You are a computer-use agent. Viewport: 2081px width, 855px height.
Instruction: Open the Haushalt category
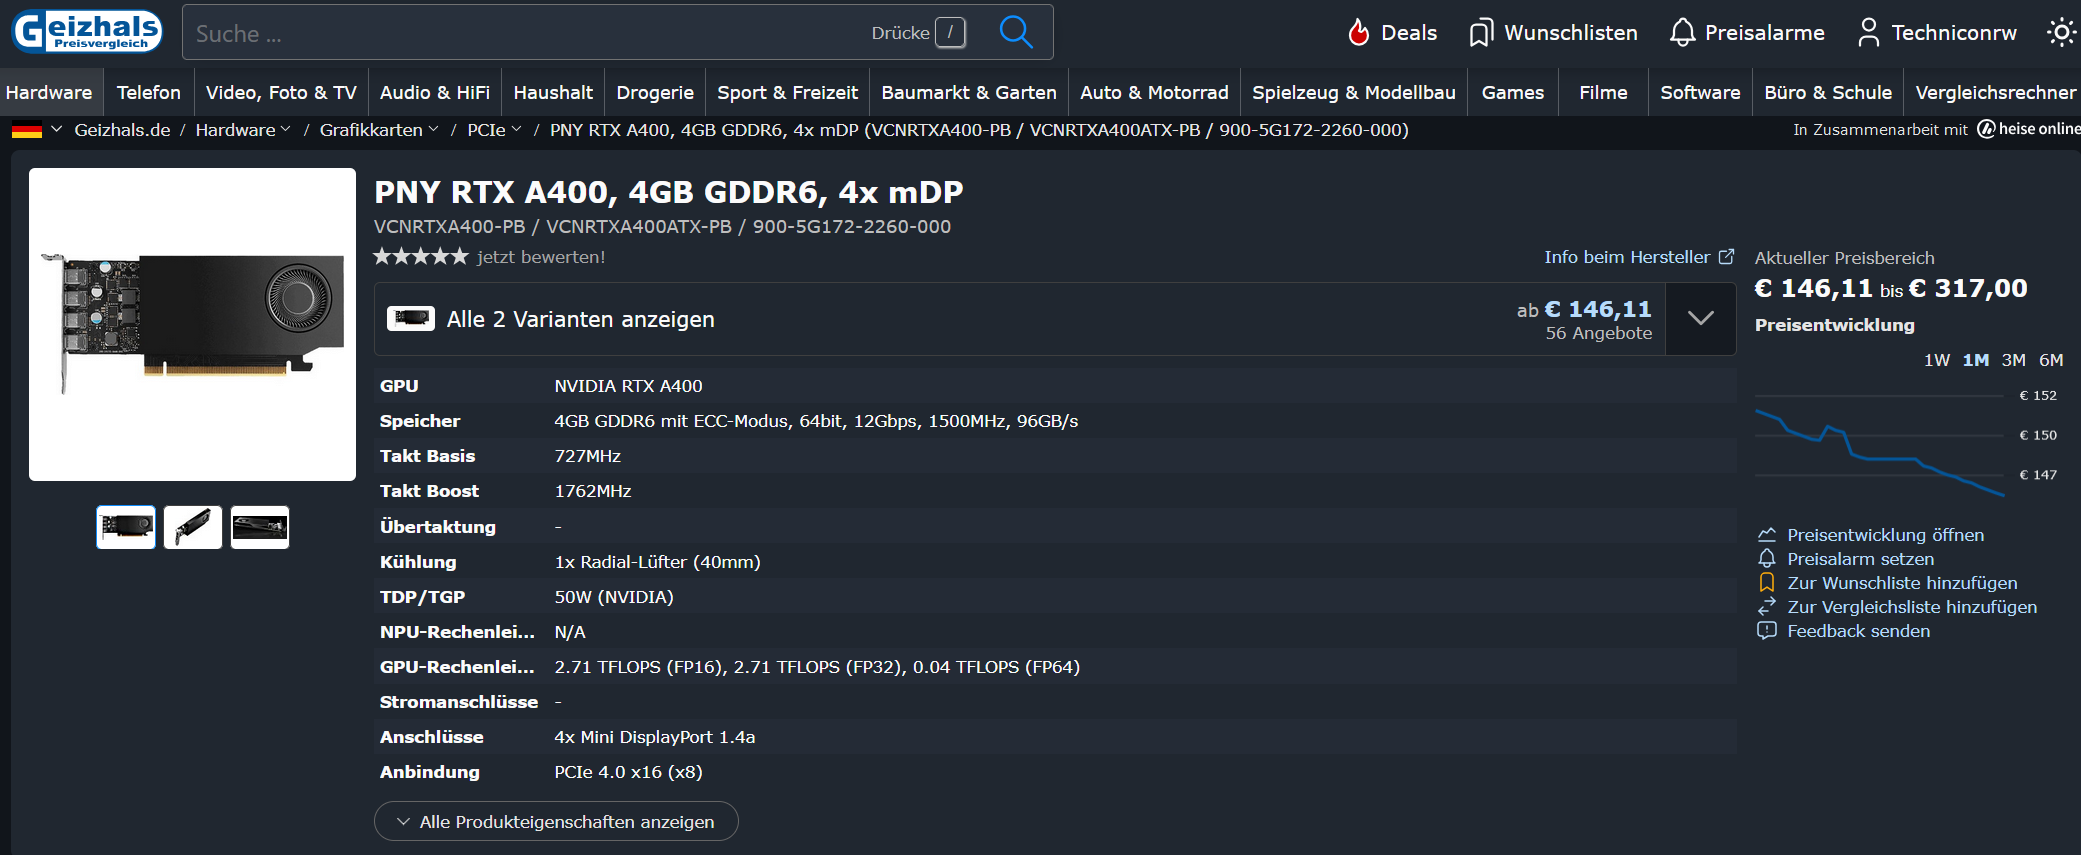coord(553,92)
